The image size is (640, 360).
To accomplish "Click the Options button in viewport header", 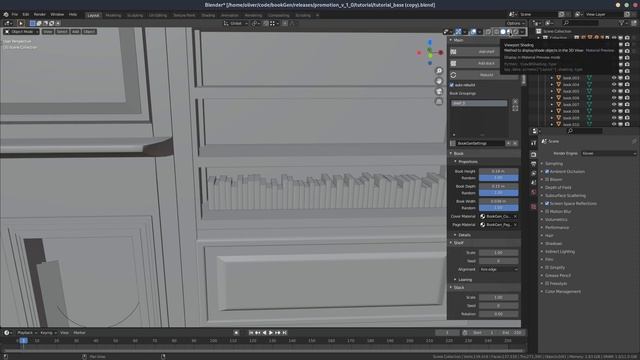I will (516, 23).
